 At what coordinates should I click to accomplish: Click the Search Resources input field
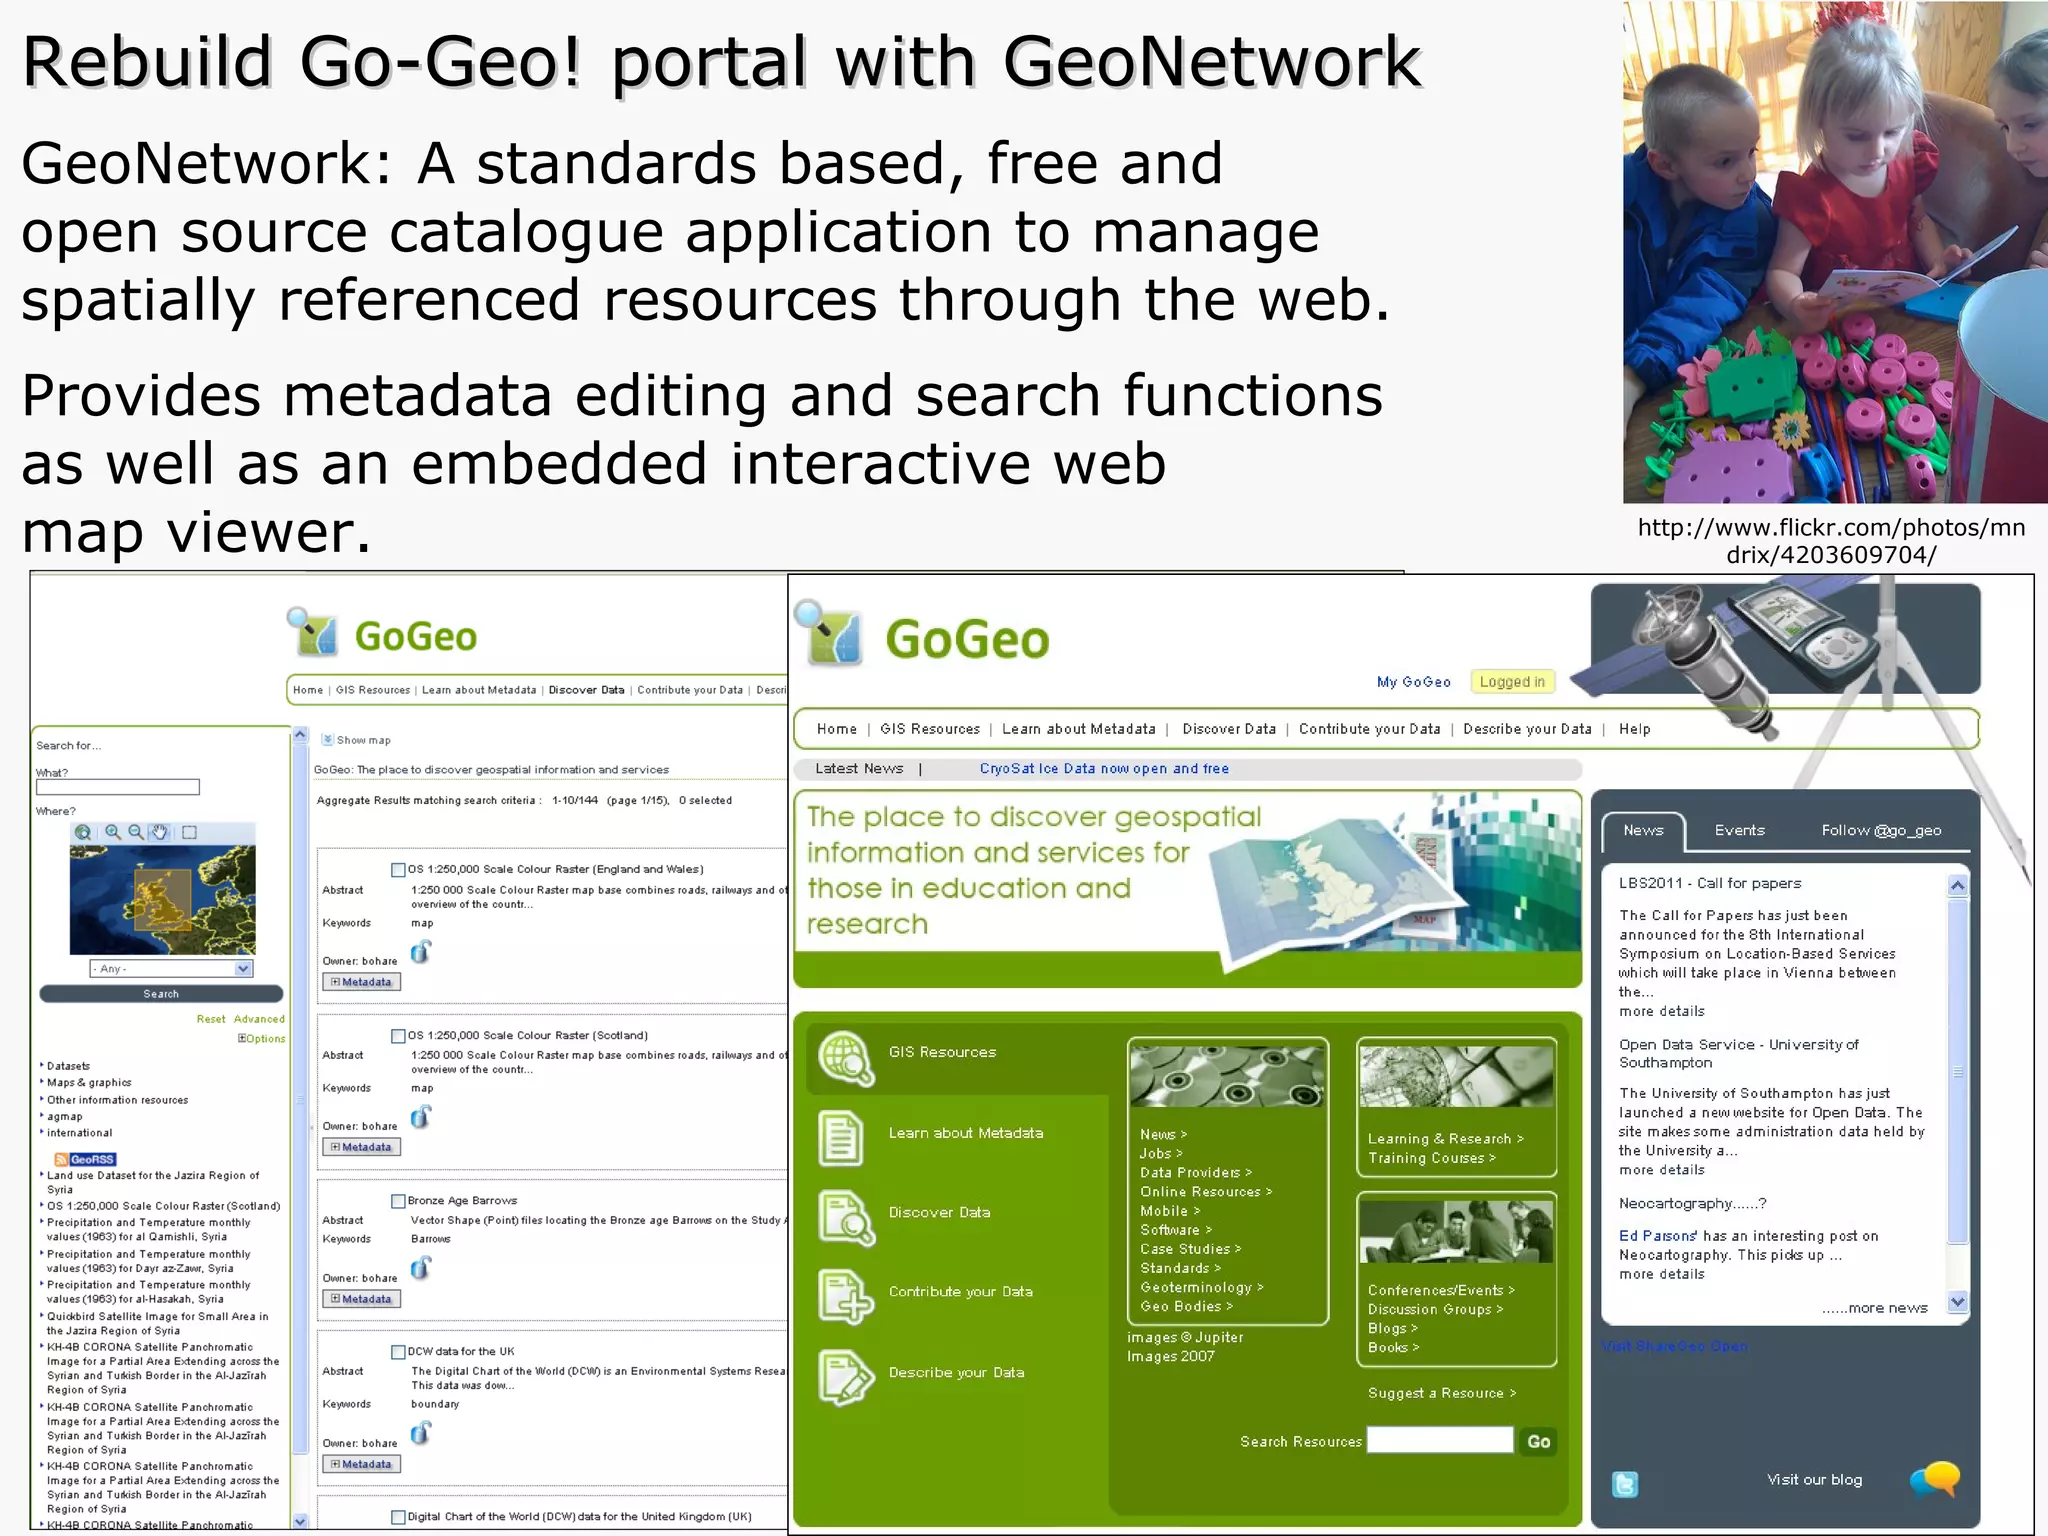(1440, 1440)
